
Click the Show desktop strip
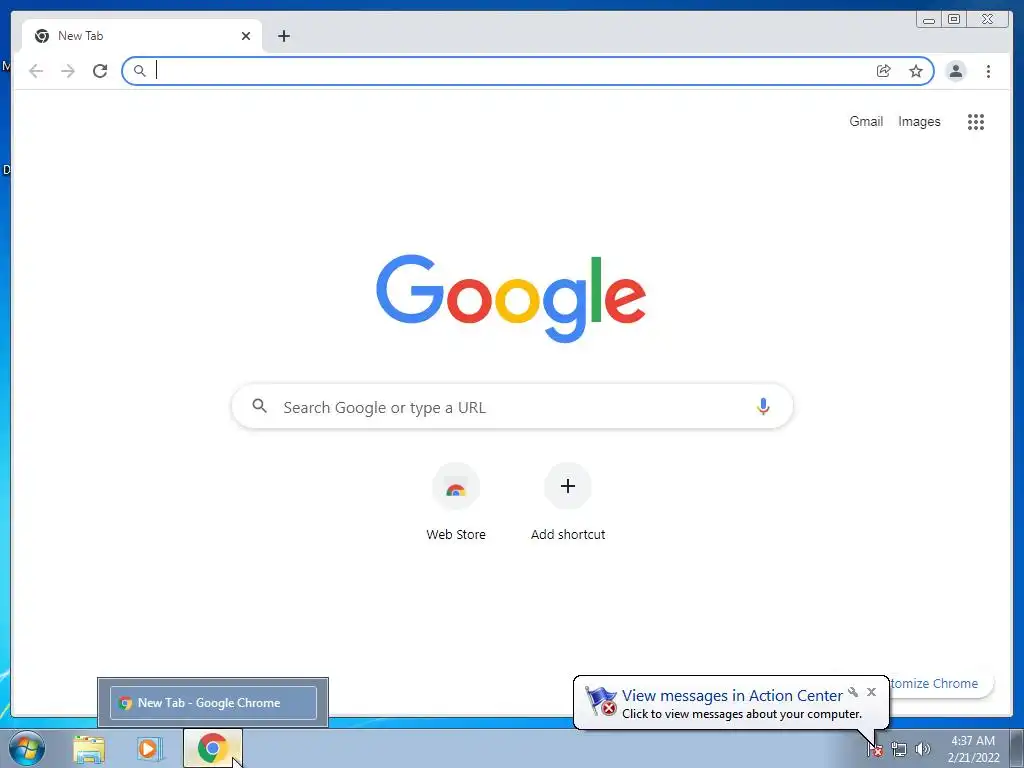[1017, 749]
